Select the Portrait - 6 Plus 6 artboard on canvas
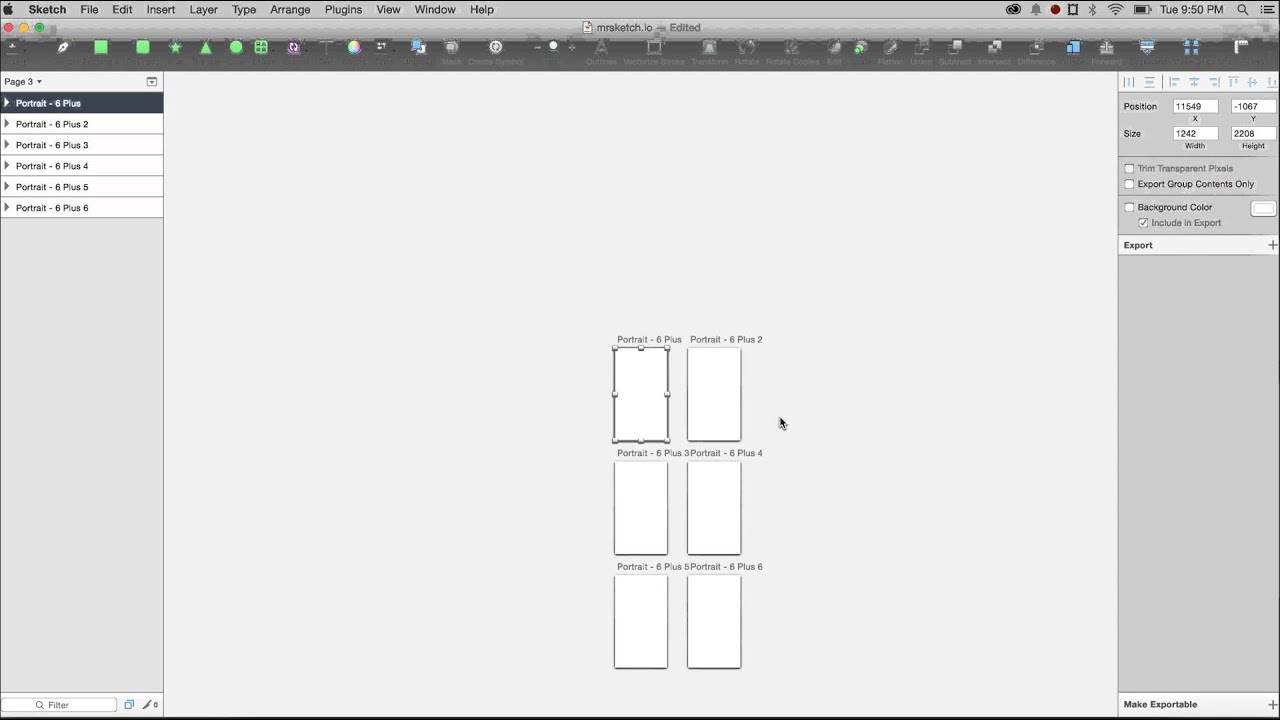 point(714,621)
